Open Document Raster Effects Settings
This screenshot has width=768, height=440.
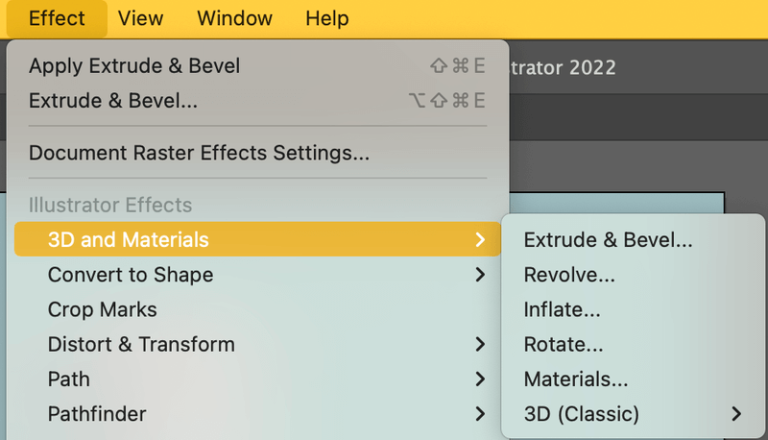[x=199, y=153]
